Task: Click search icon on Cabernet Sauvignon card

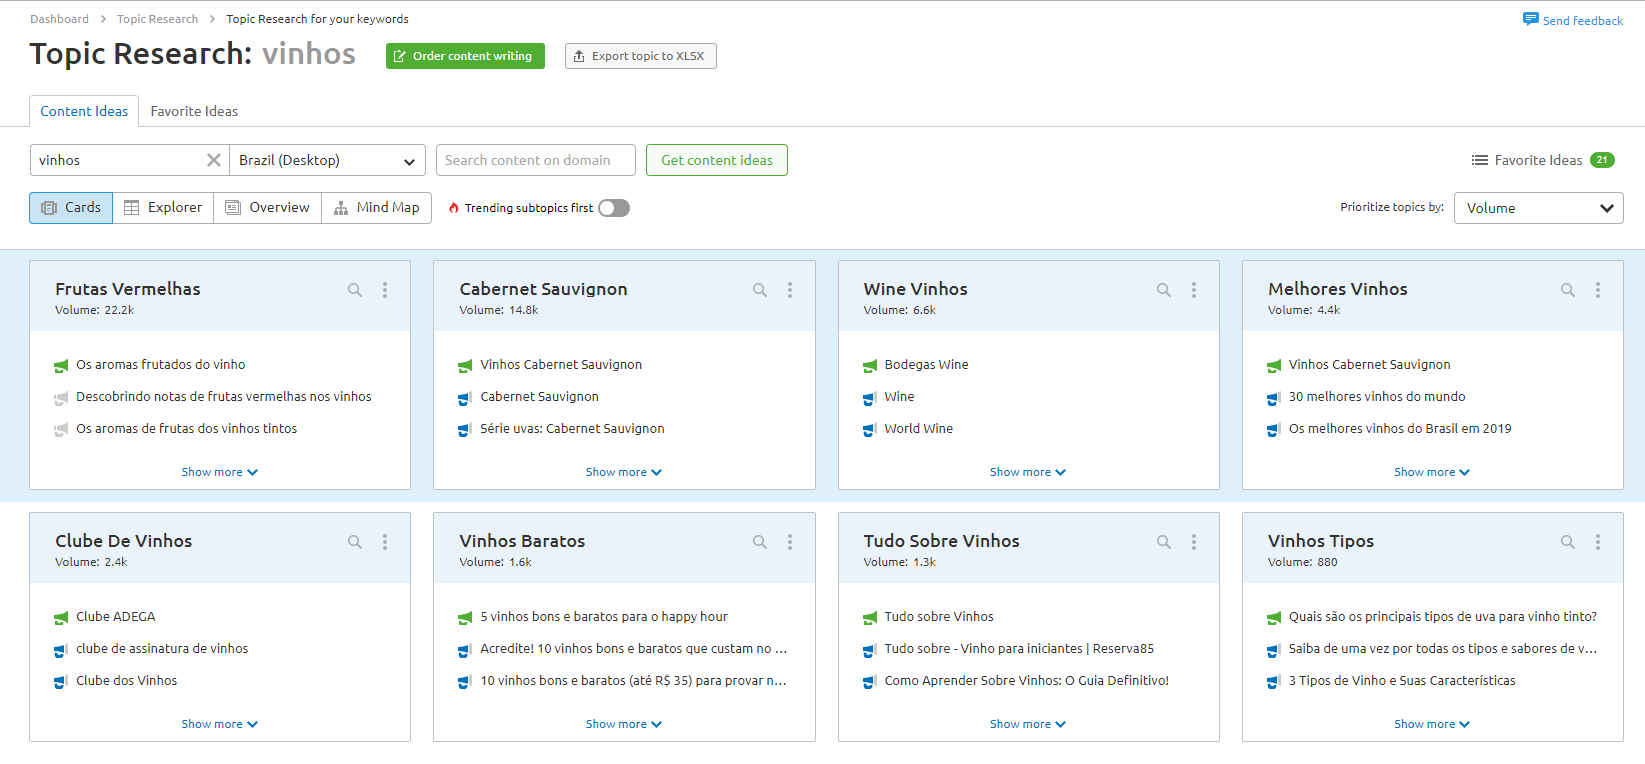Action: 760,290
